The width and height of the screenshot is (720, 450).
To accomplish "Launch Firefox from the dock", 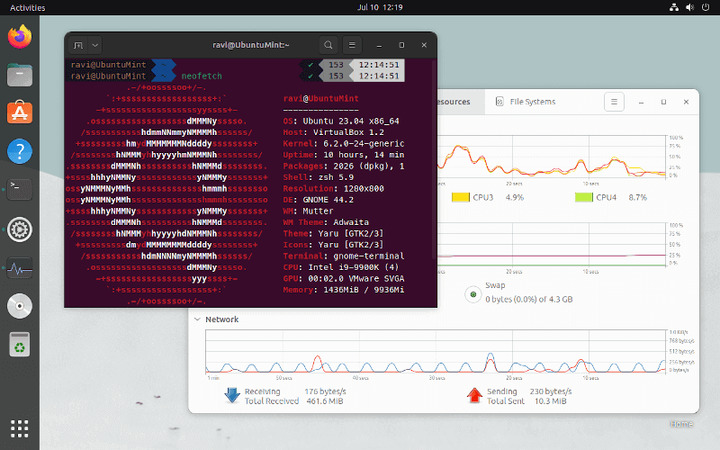I will (20, 38).
